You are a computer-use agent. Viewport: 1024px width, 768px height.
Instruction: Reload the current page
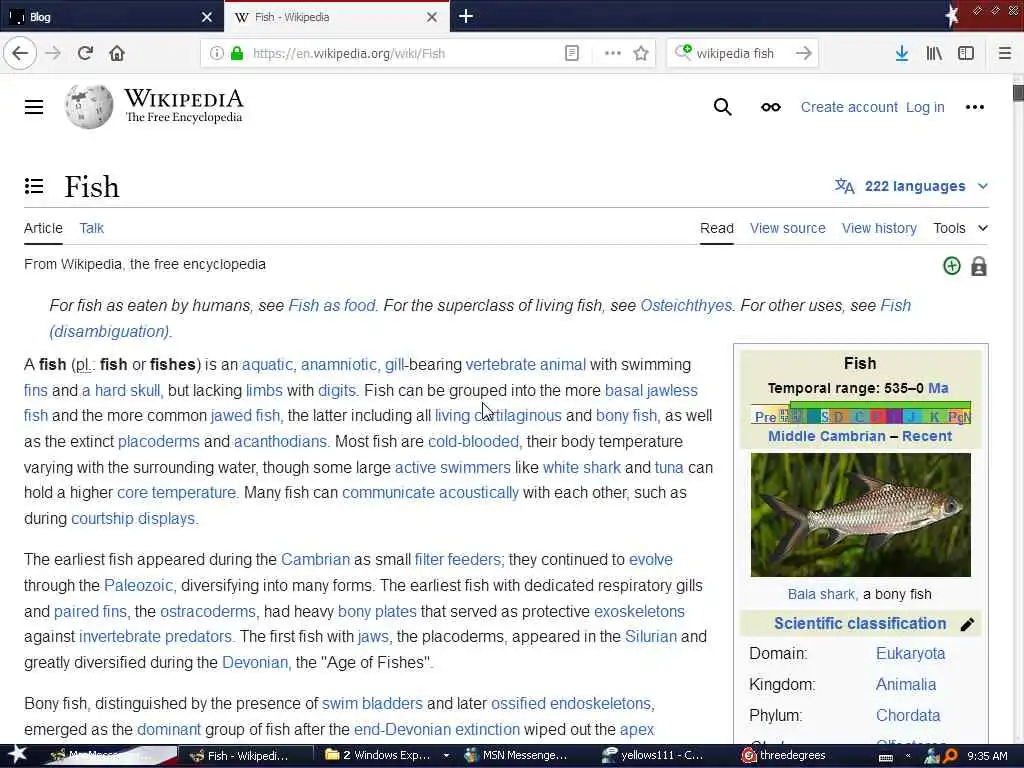85,53
